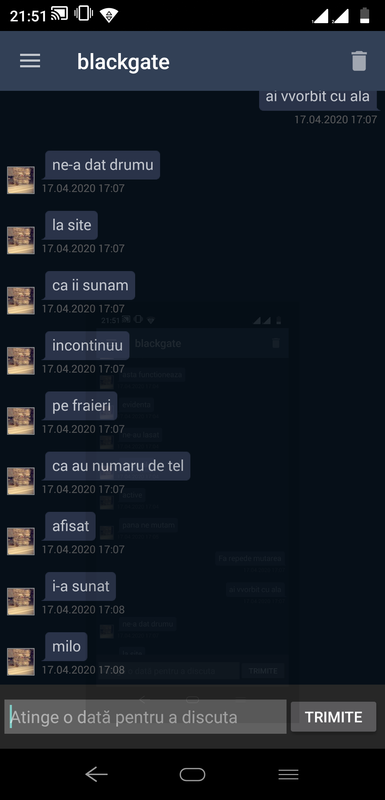Tap the 'blackgate' chat title

pos(123,62)
